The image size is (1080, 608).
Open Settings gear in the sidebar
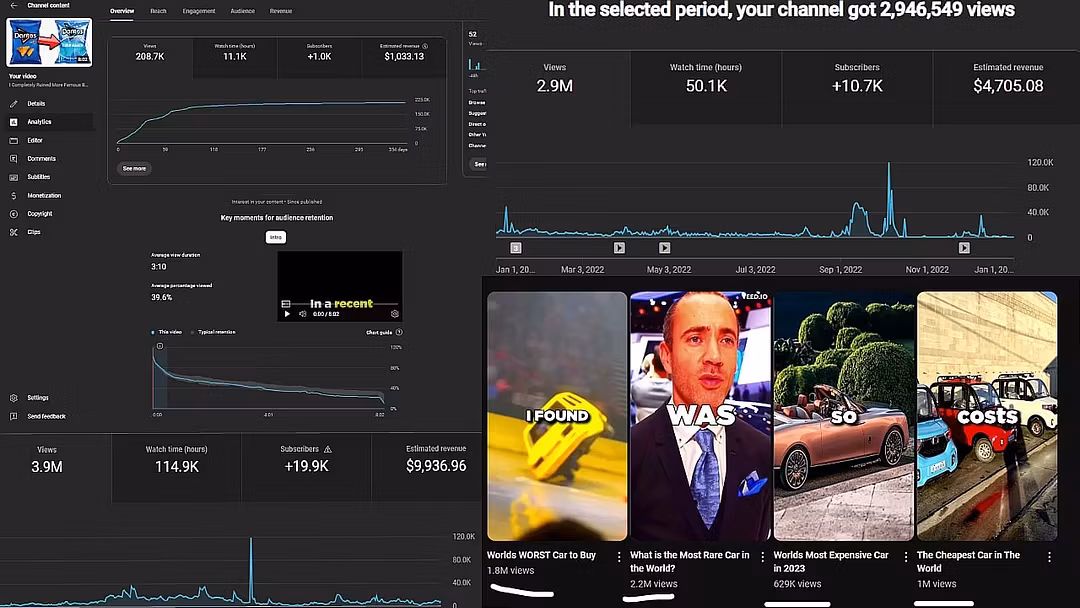coord(14,398)
